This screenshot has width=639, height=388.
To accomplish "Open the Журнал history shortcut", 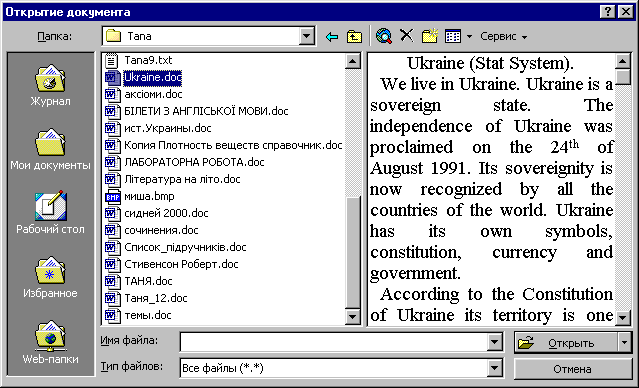I will [x=50, y=85].
